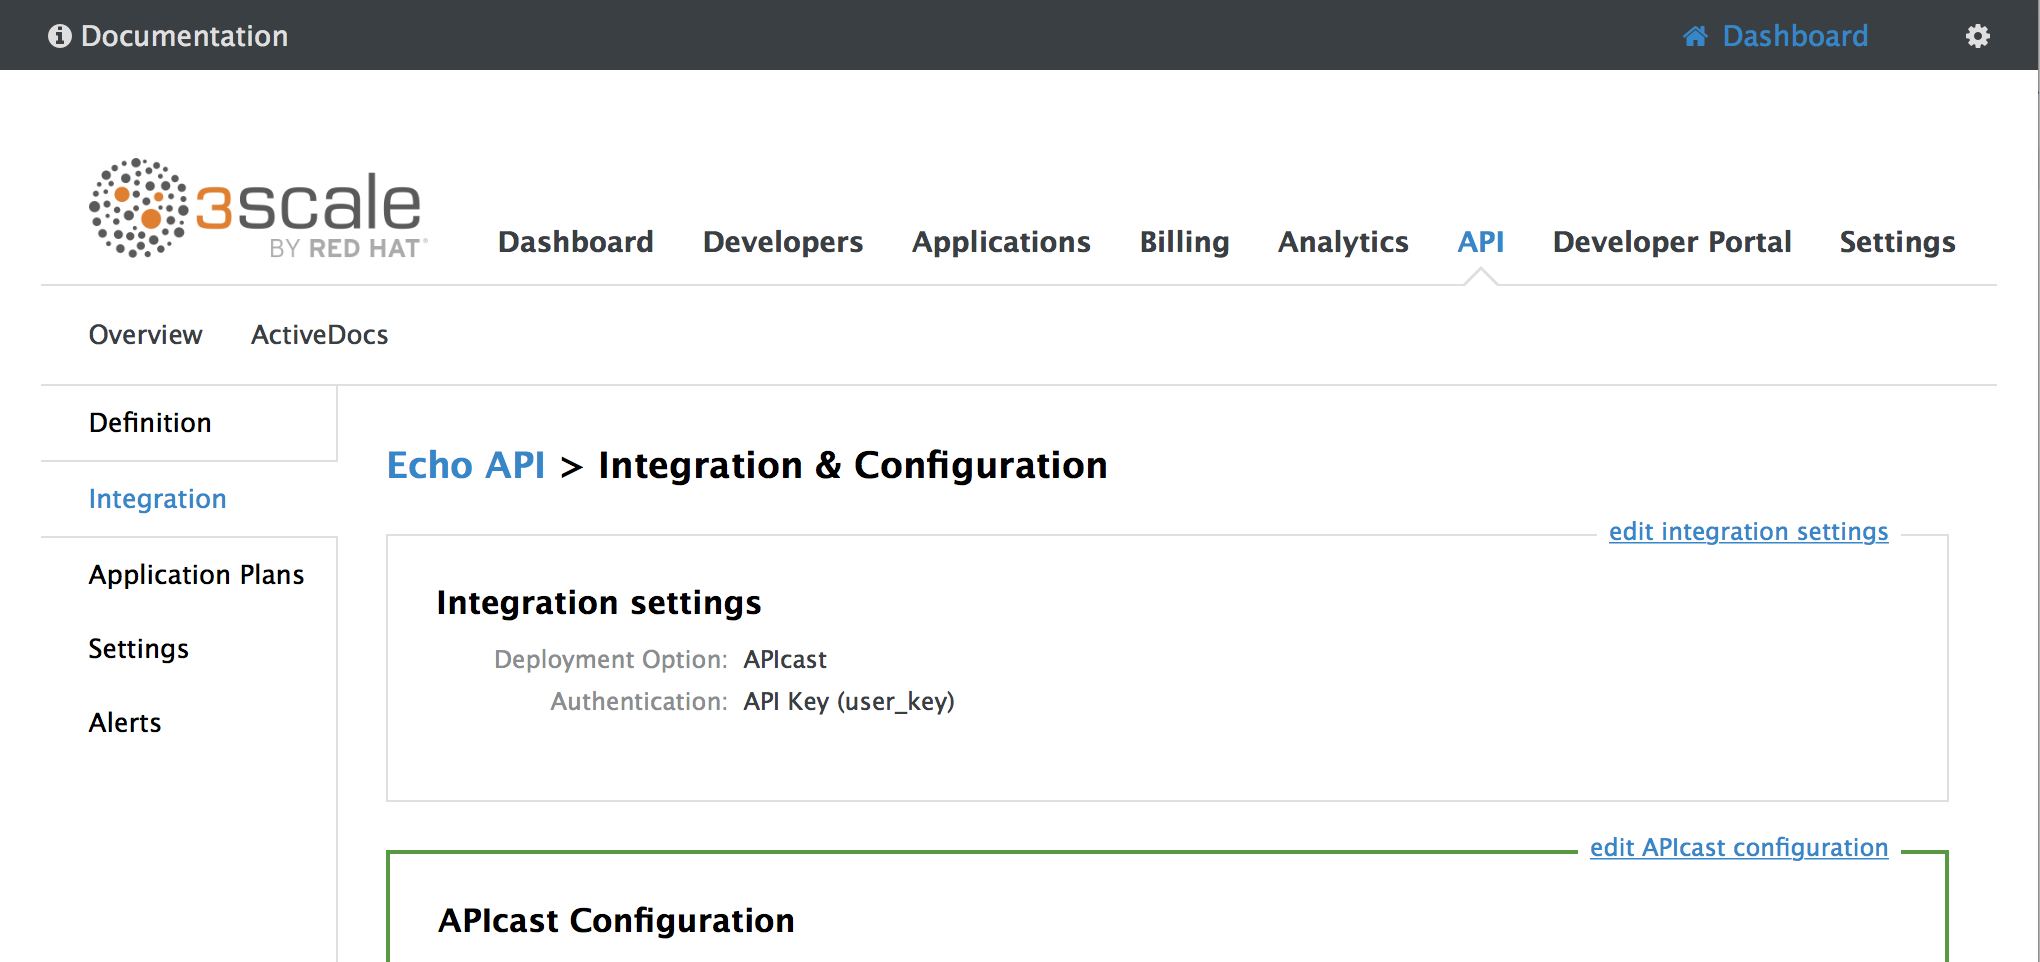Switch to the Overview sub-tab
The image size is (2040, 962).
(x=145, y=335)
